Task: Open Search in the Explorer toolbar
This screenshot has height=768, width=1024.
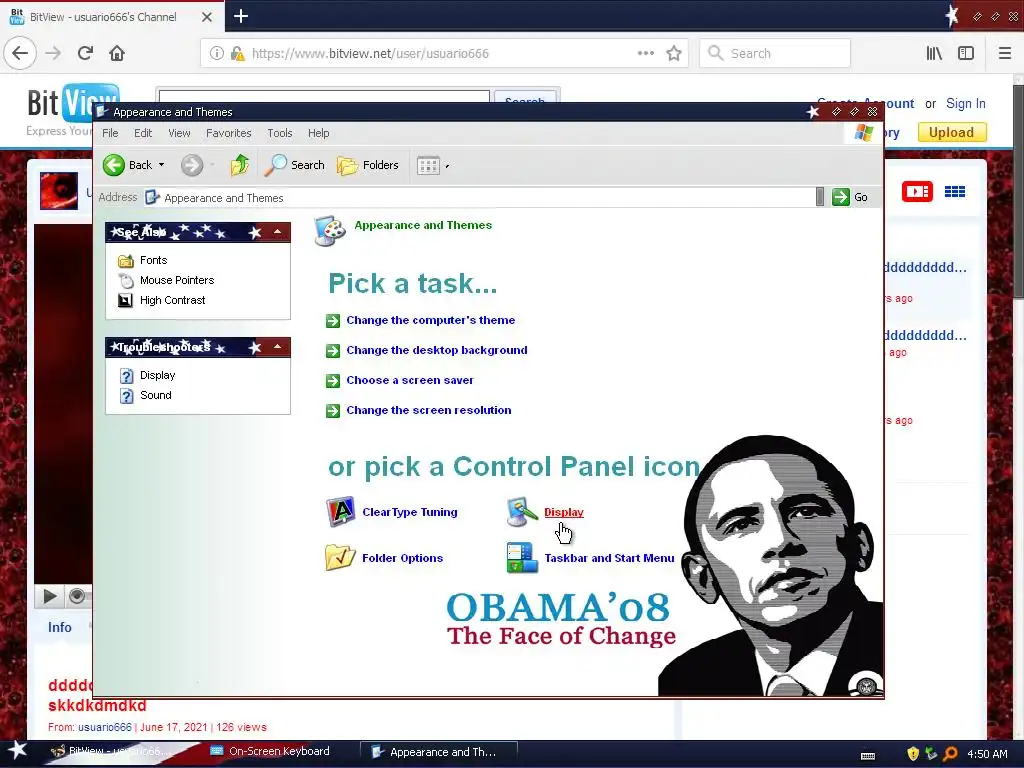Action: [295, 165]
